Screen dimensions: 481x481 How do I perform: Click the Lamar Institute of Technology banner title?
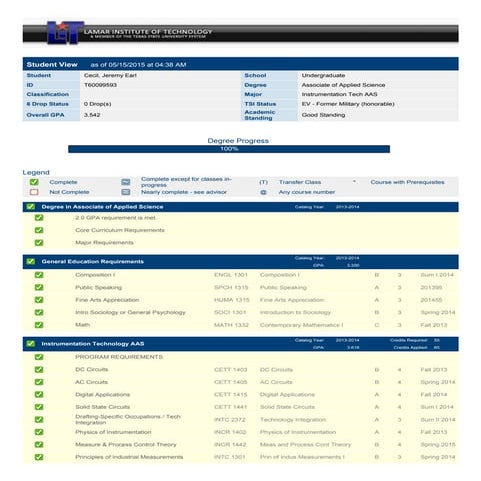pos(148,32)
